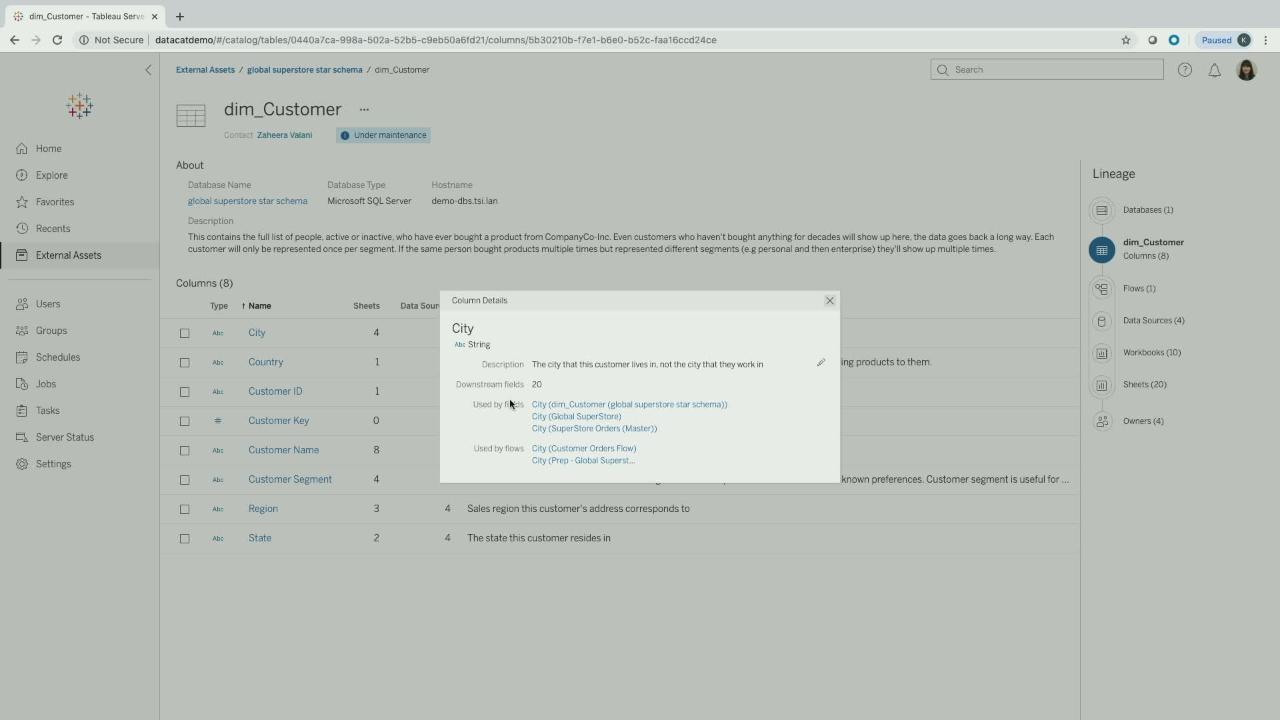Close the Column Details dialog

[829, 300]
